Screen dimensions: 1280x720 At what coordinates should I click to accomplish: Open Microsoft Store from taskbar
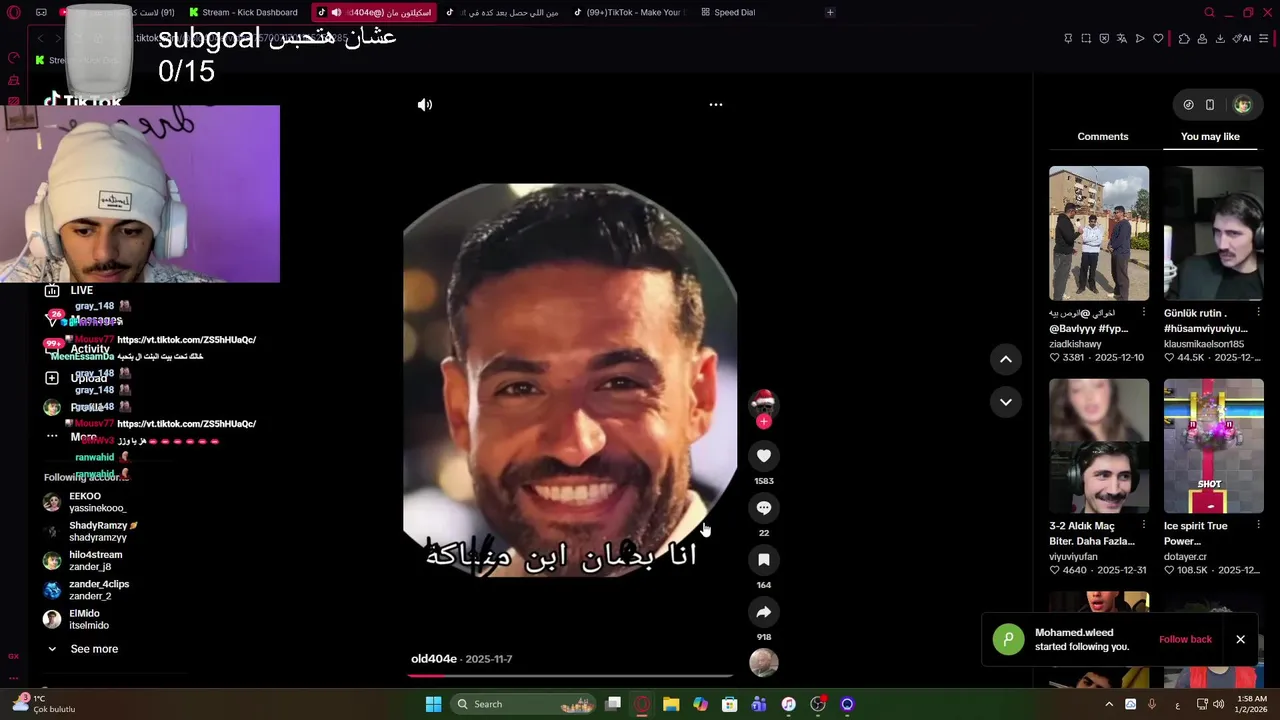point(730,704)
